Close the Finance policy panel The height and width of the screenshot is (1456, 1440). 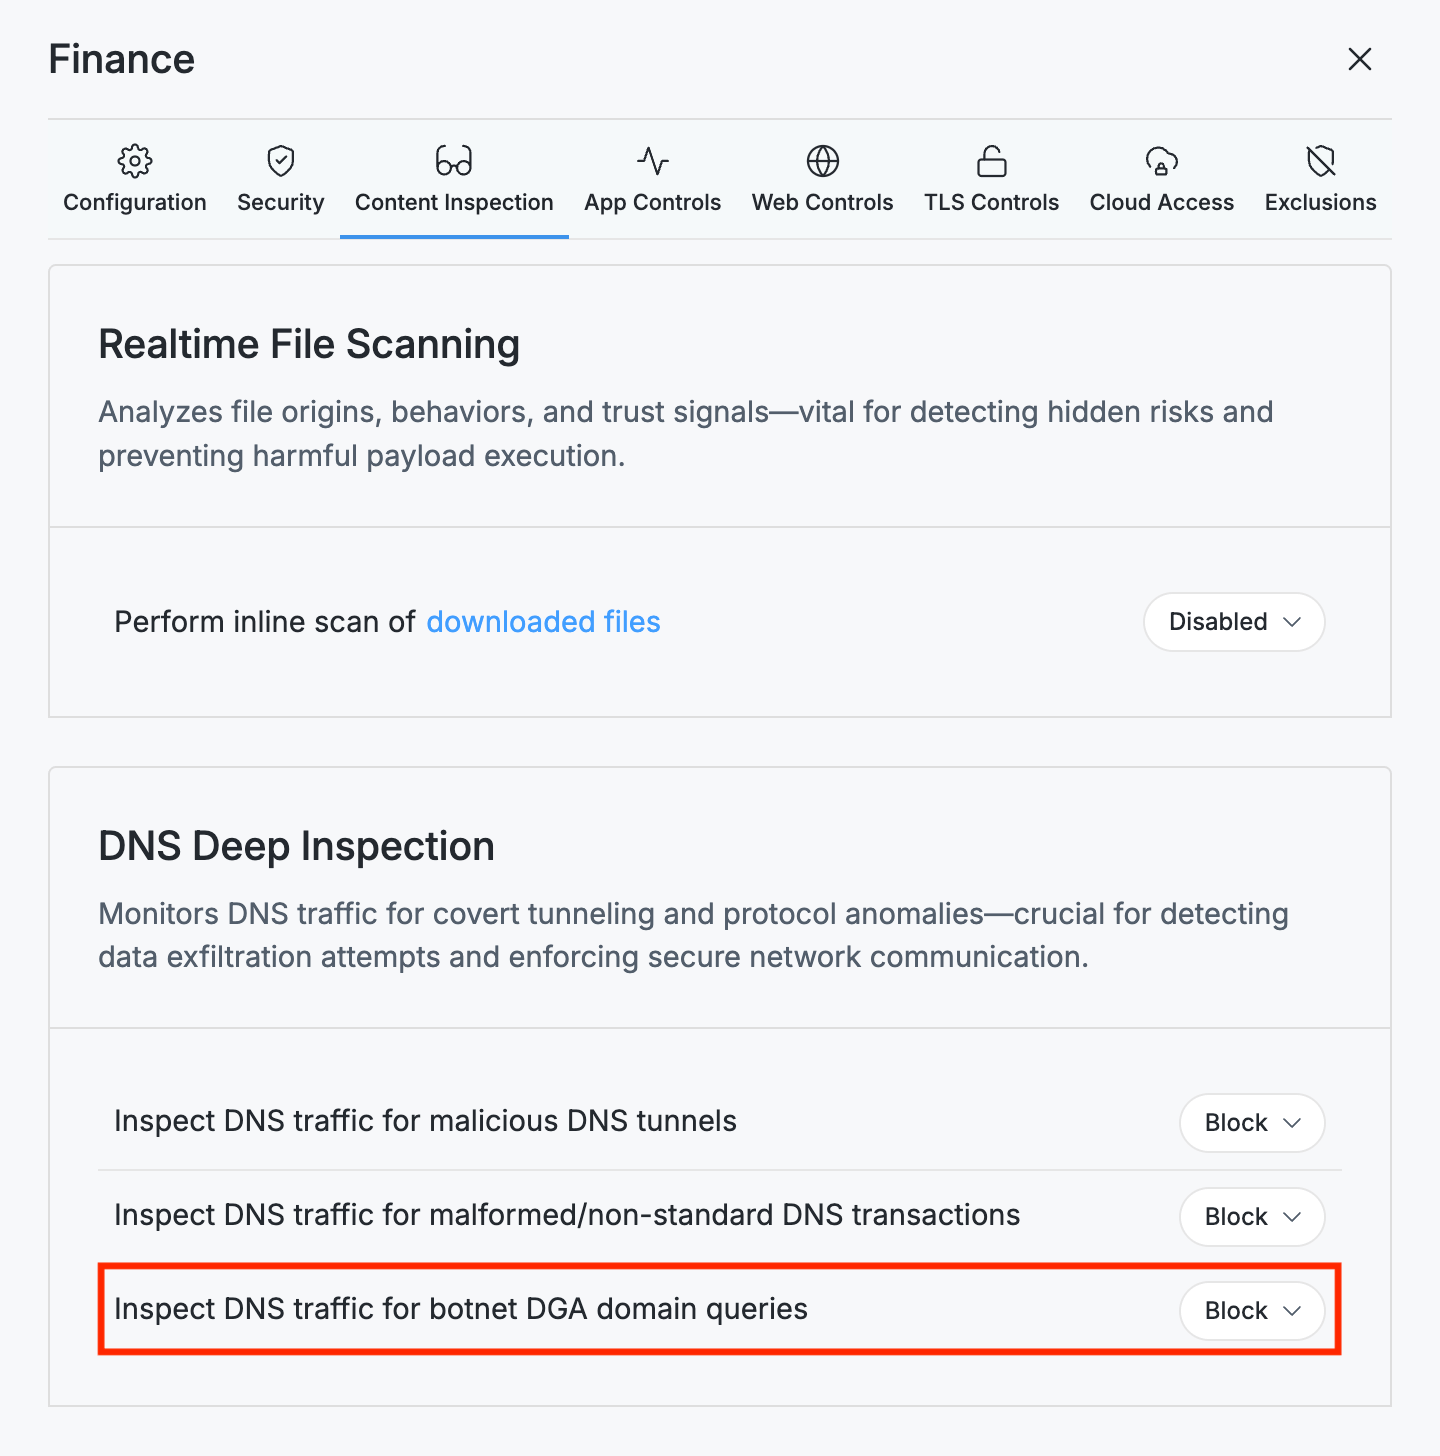[1360, 59]
